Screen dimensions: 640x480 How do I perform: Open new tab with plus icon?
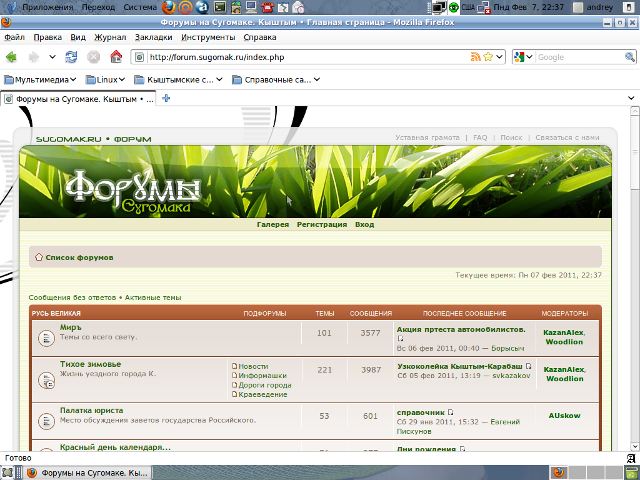(166, 99)
